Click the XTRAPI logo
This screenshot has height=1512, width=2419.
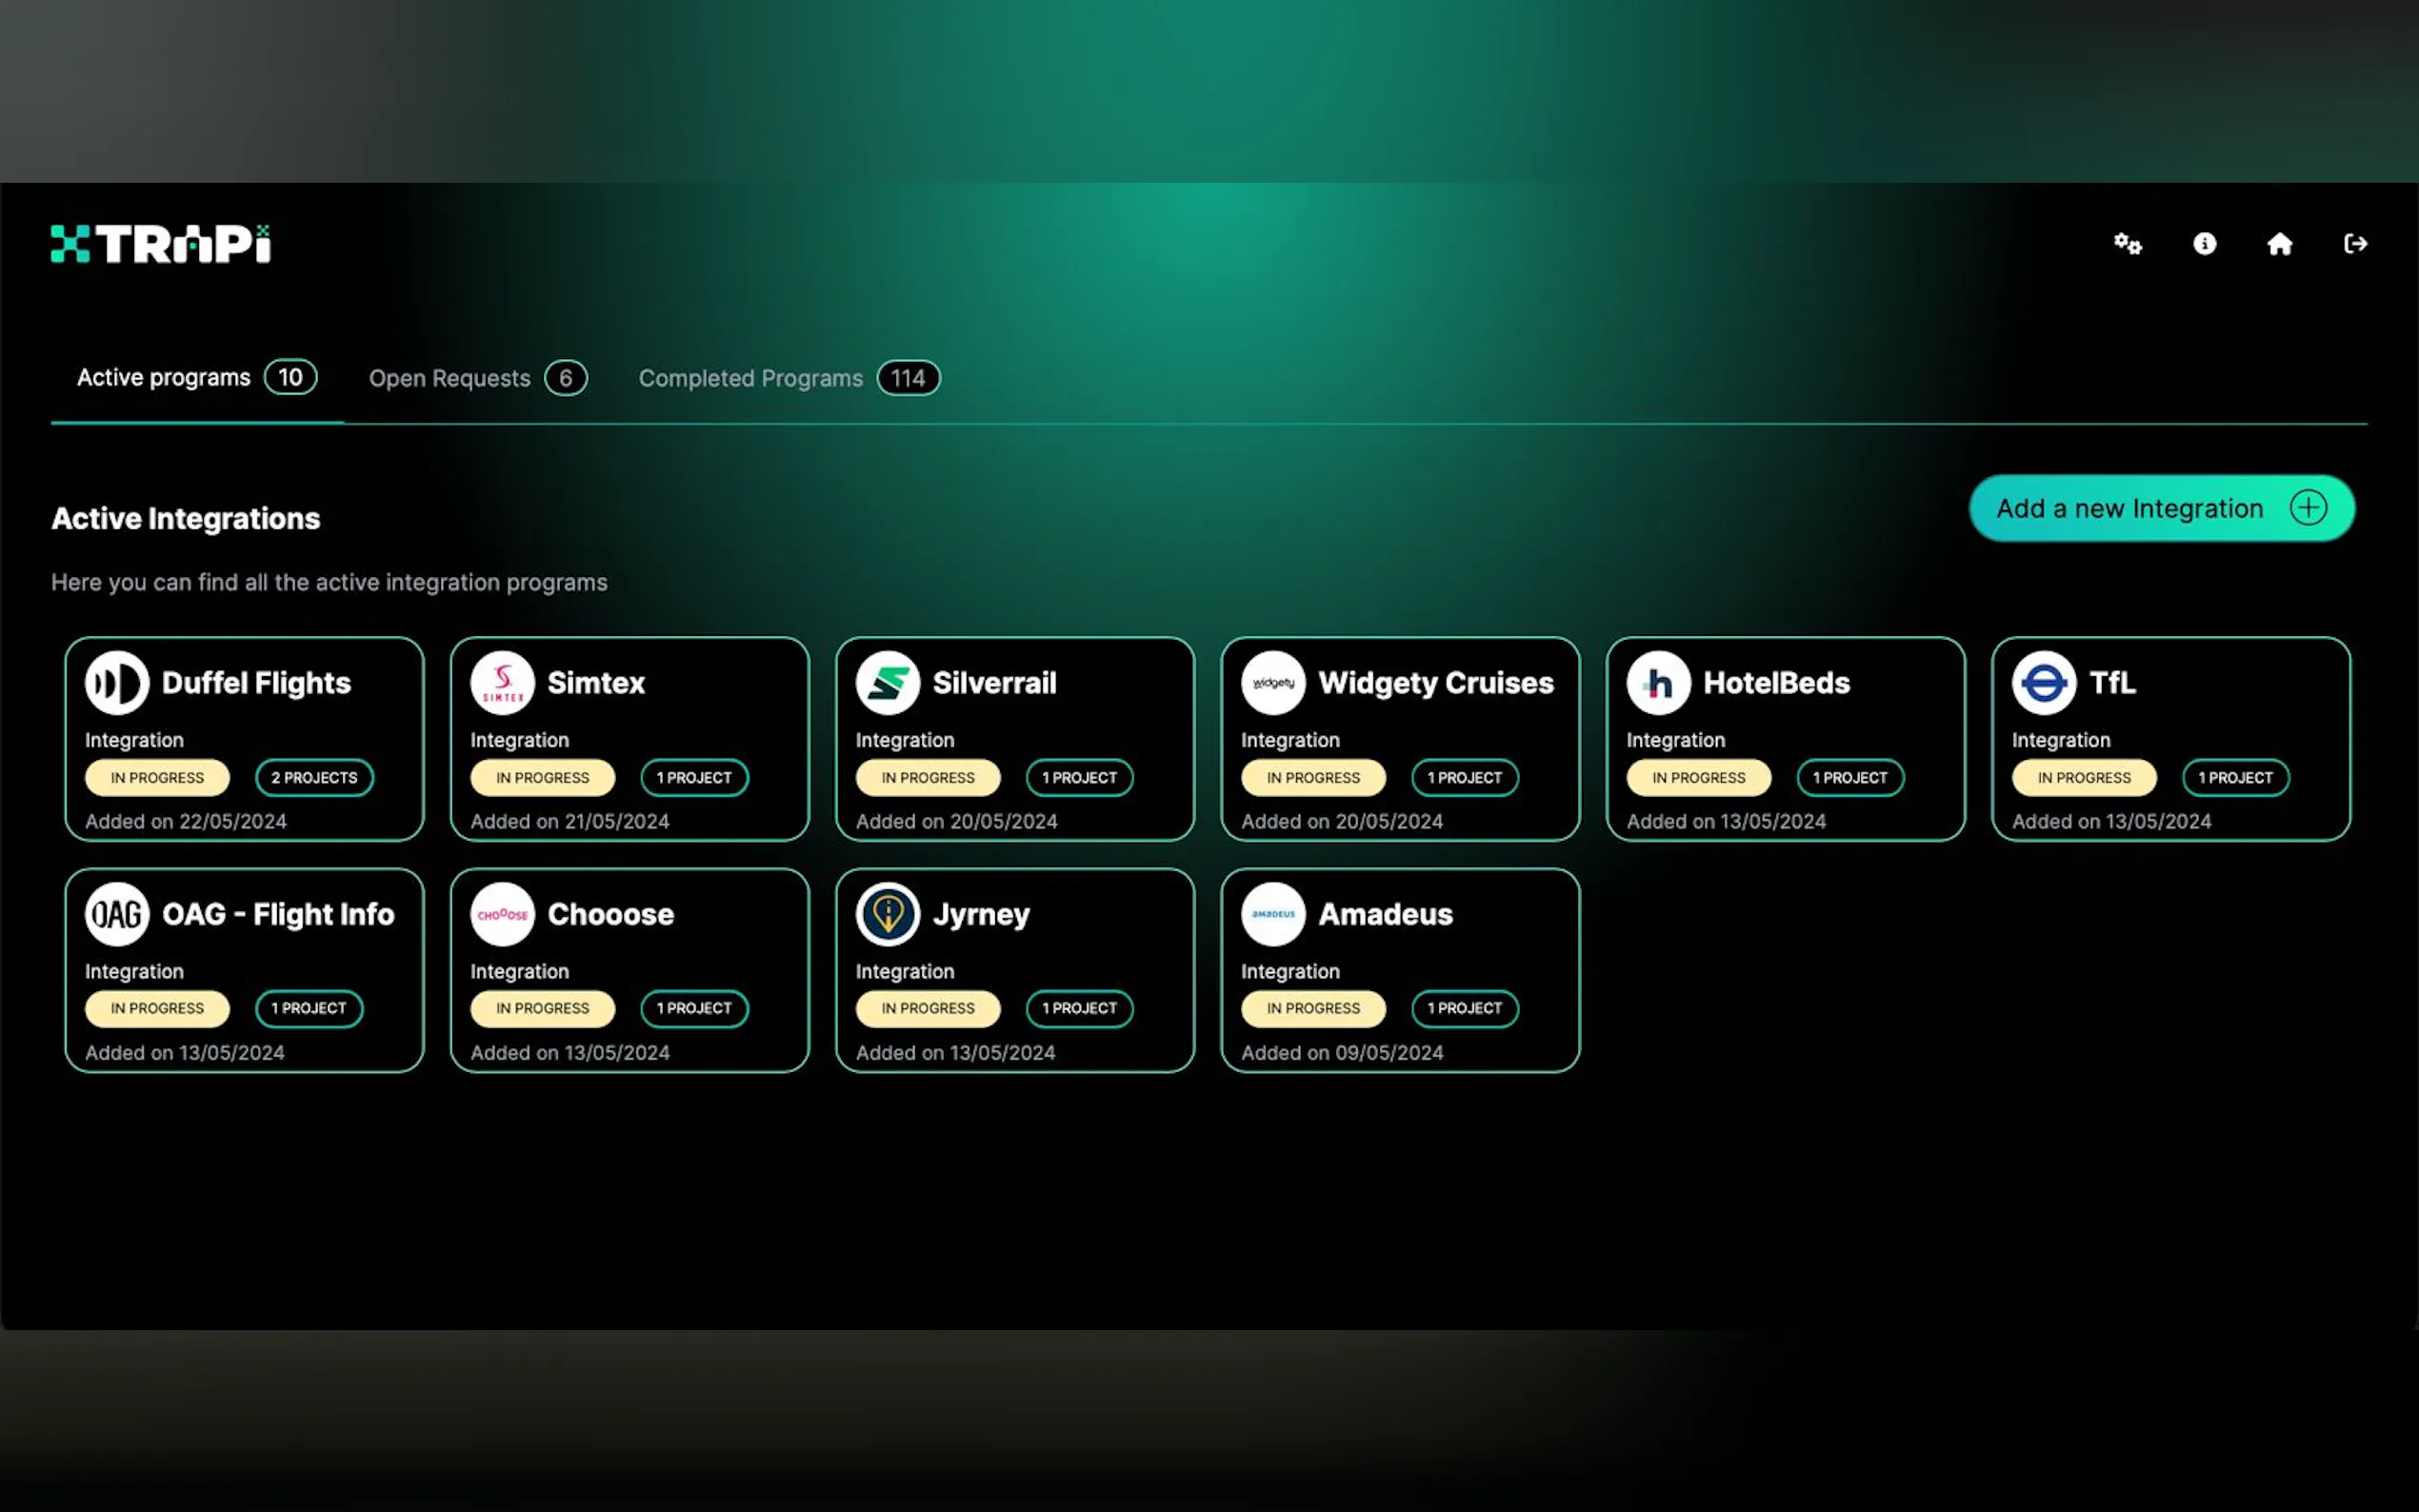pos(161,244)
